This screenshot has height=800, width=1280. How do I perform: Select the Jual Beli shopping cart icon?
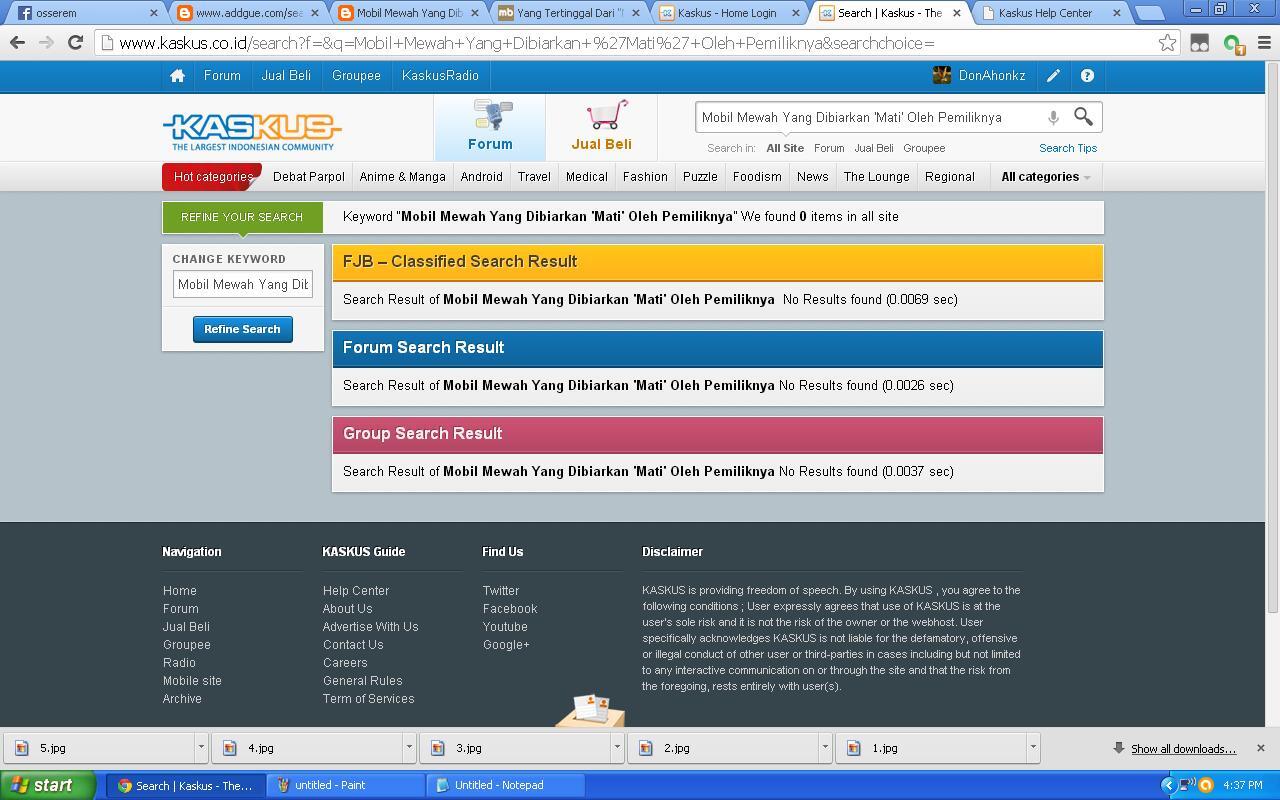click(601, 125)
